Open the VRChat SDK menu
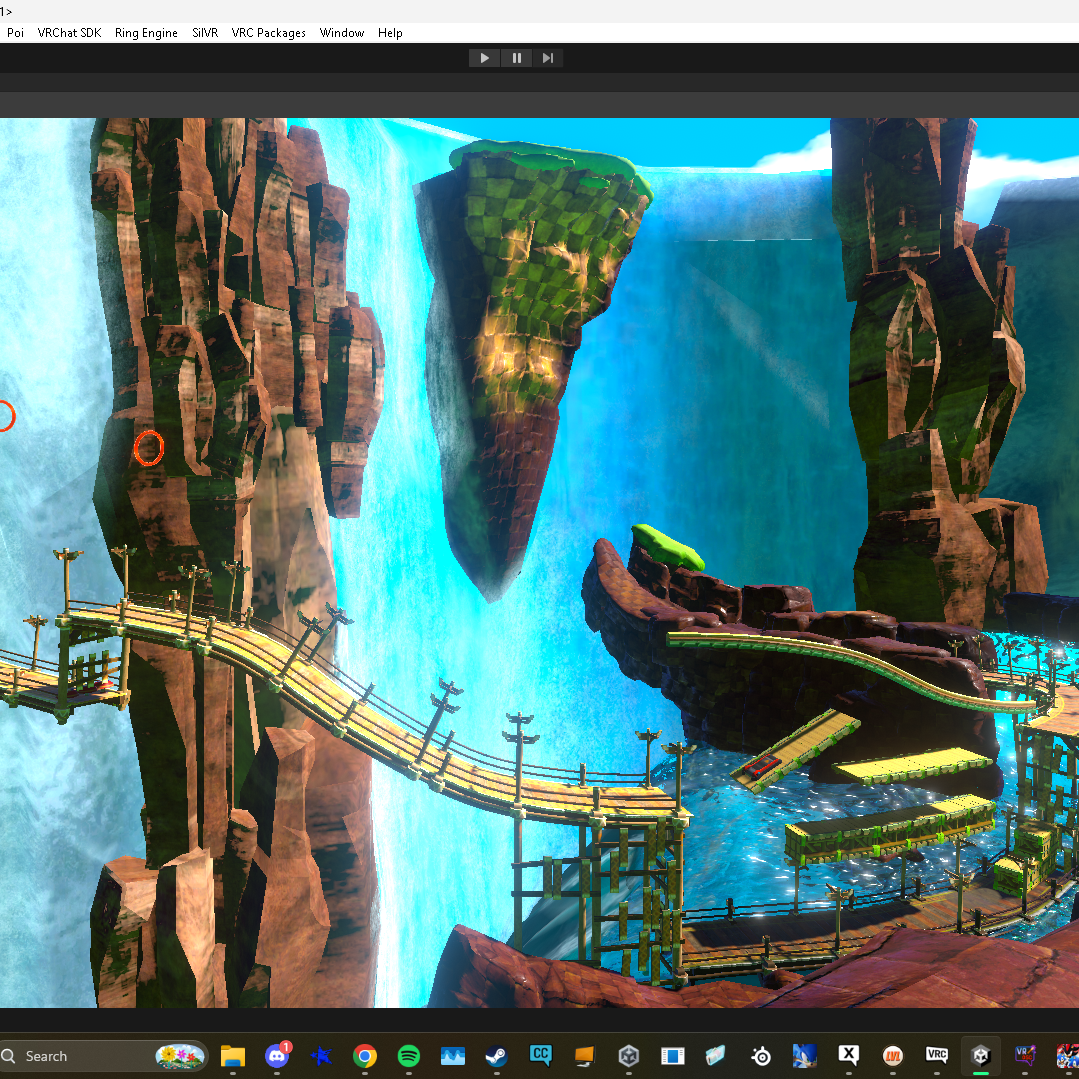This screenshot has width=1079, height=1079. pyautogui.click(x=70, y=33)
